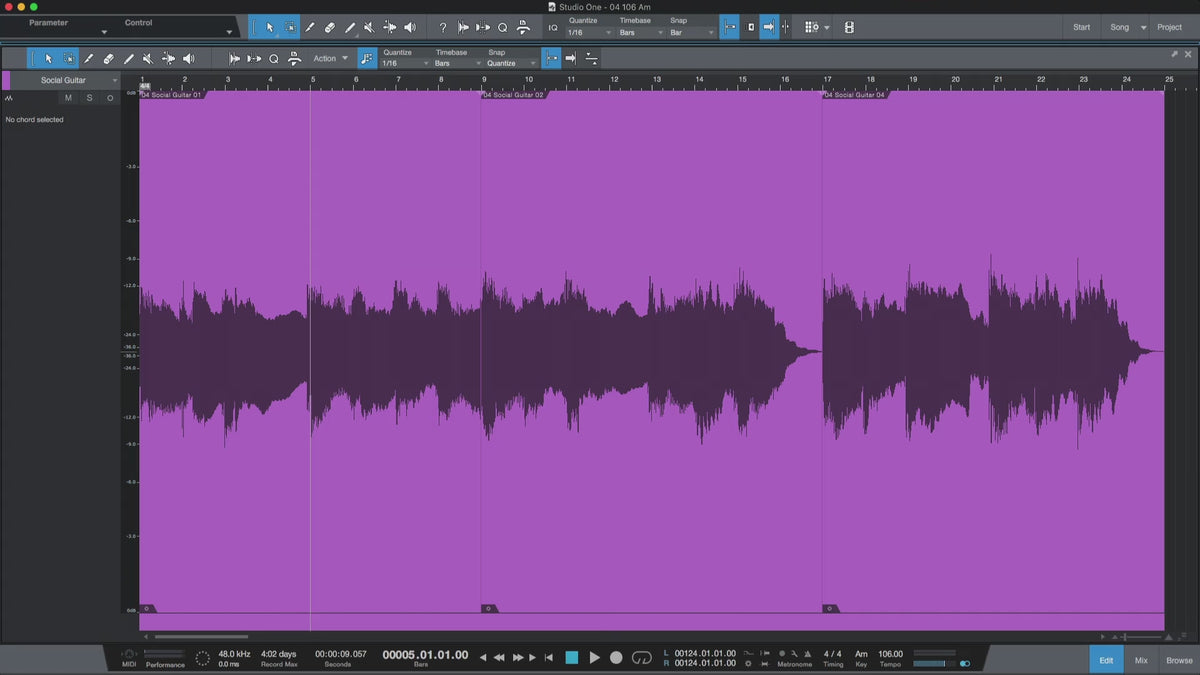
Task: Switch to the Mix view tab
Action: [1141, 660]
